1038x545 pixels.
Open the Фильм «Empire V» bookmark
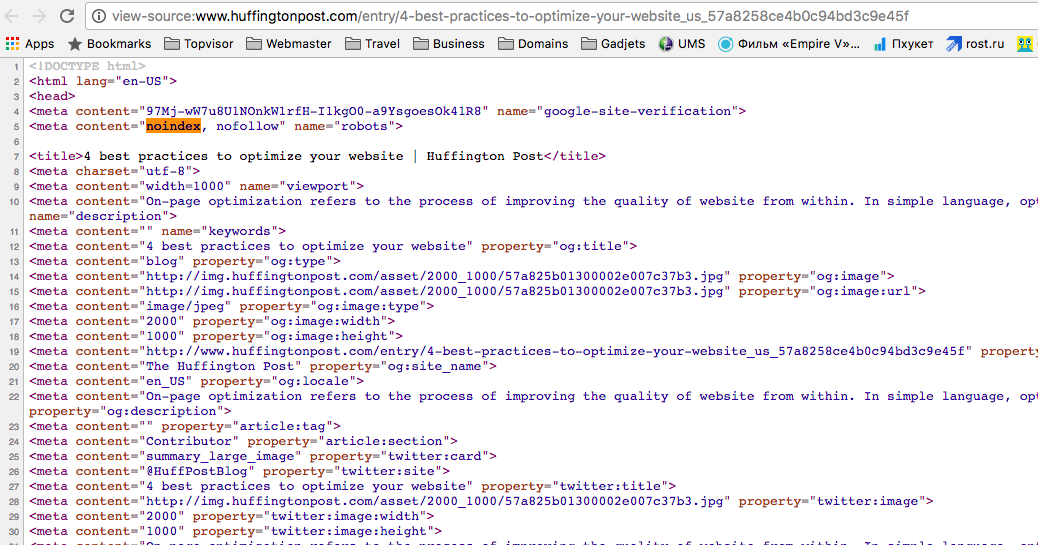pos(789,44)
